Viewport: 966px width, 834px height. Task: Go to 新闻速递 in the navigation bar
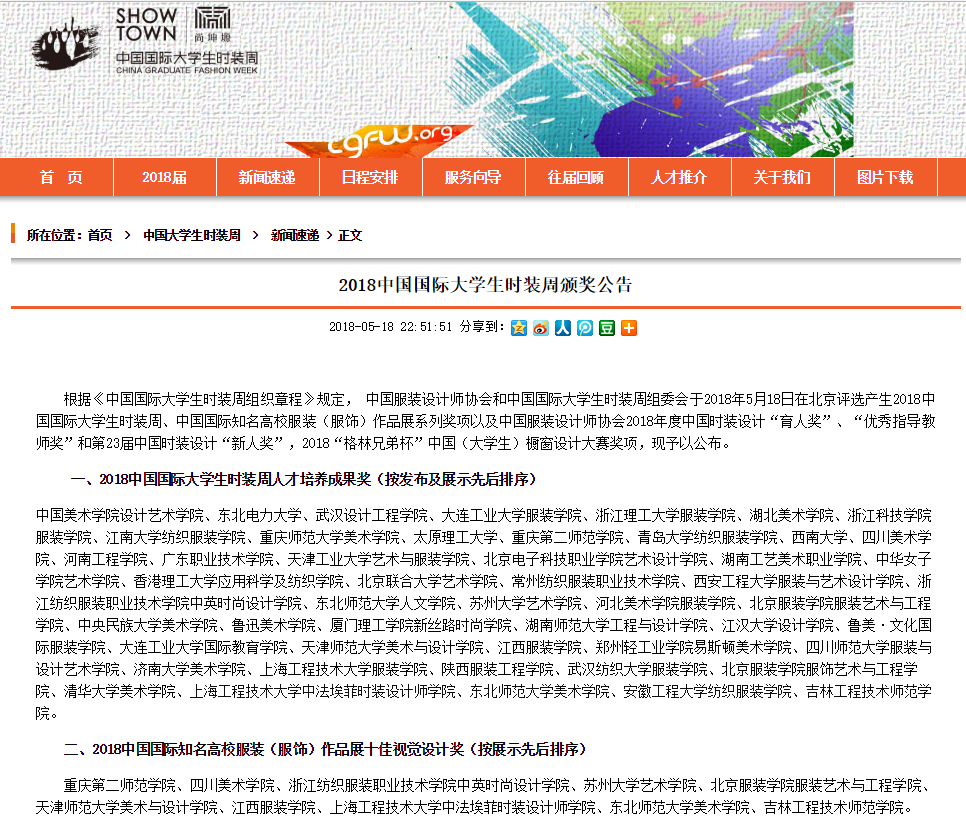[267, 178]
